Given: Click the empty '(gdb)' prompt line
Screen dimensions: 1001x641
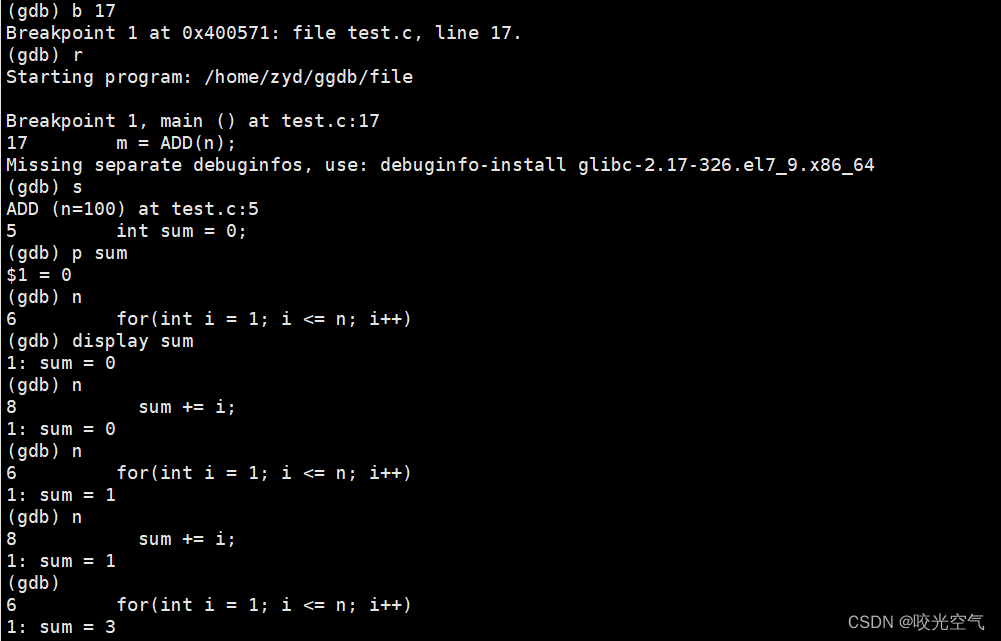Looking at the screenshot, I should click(33, 583).
